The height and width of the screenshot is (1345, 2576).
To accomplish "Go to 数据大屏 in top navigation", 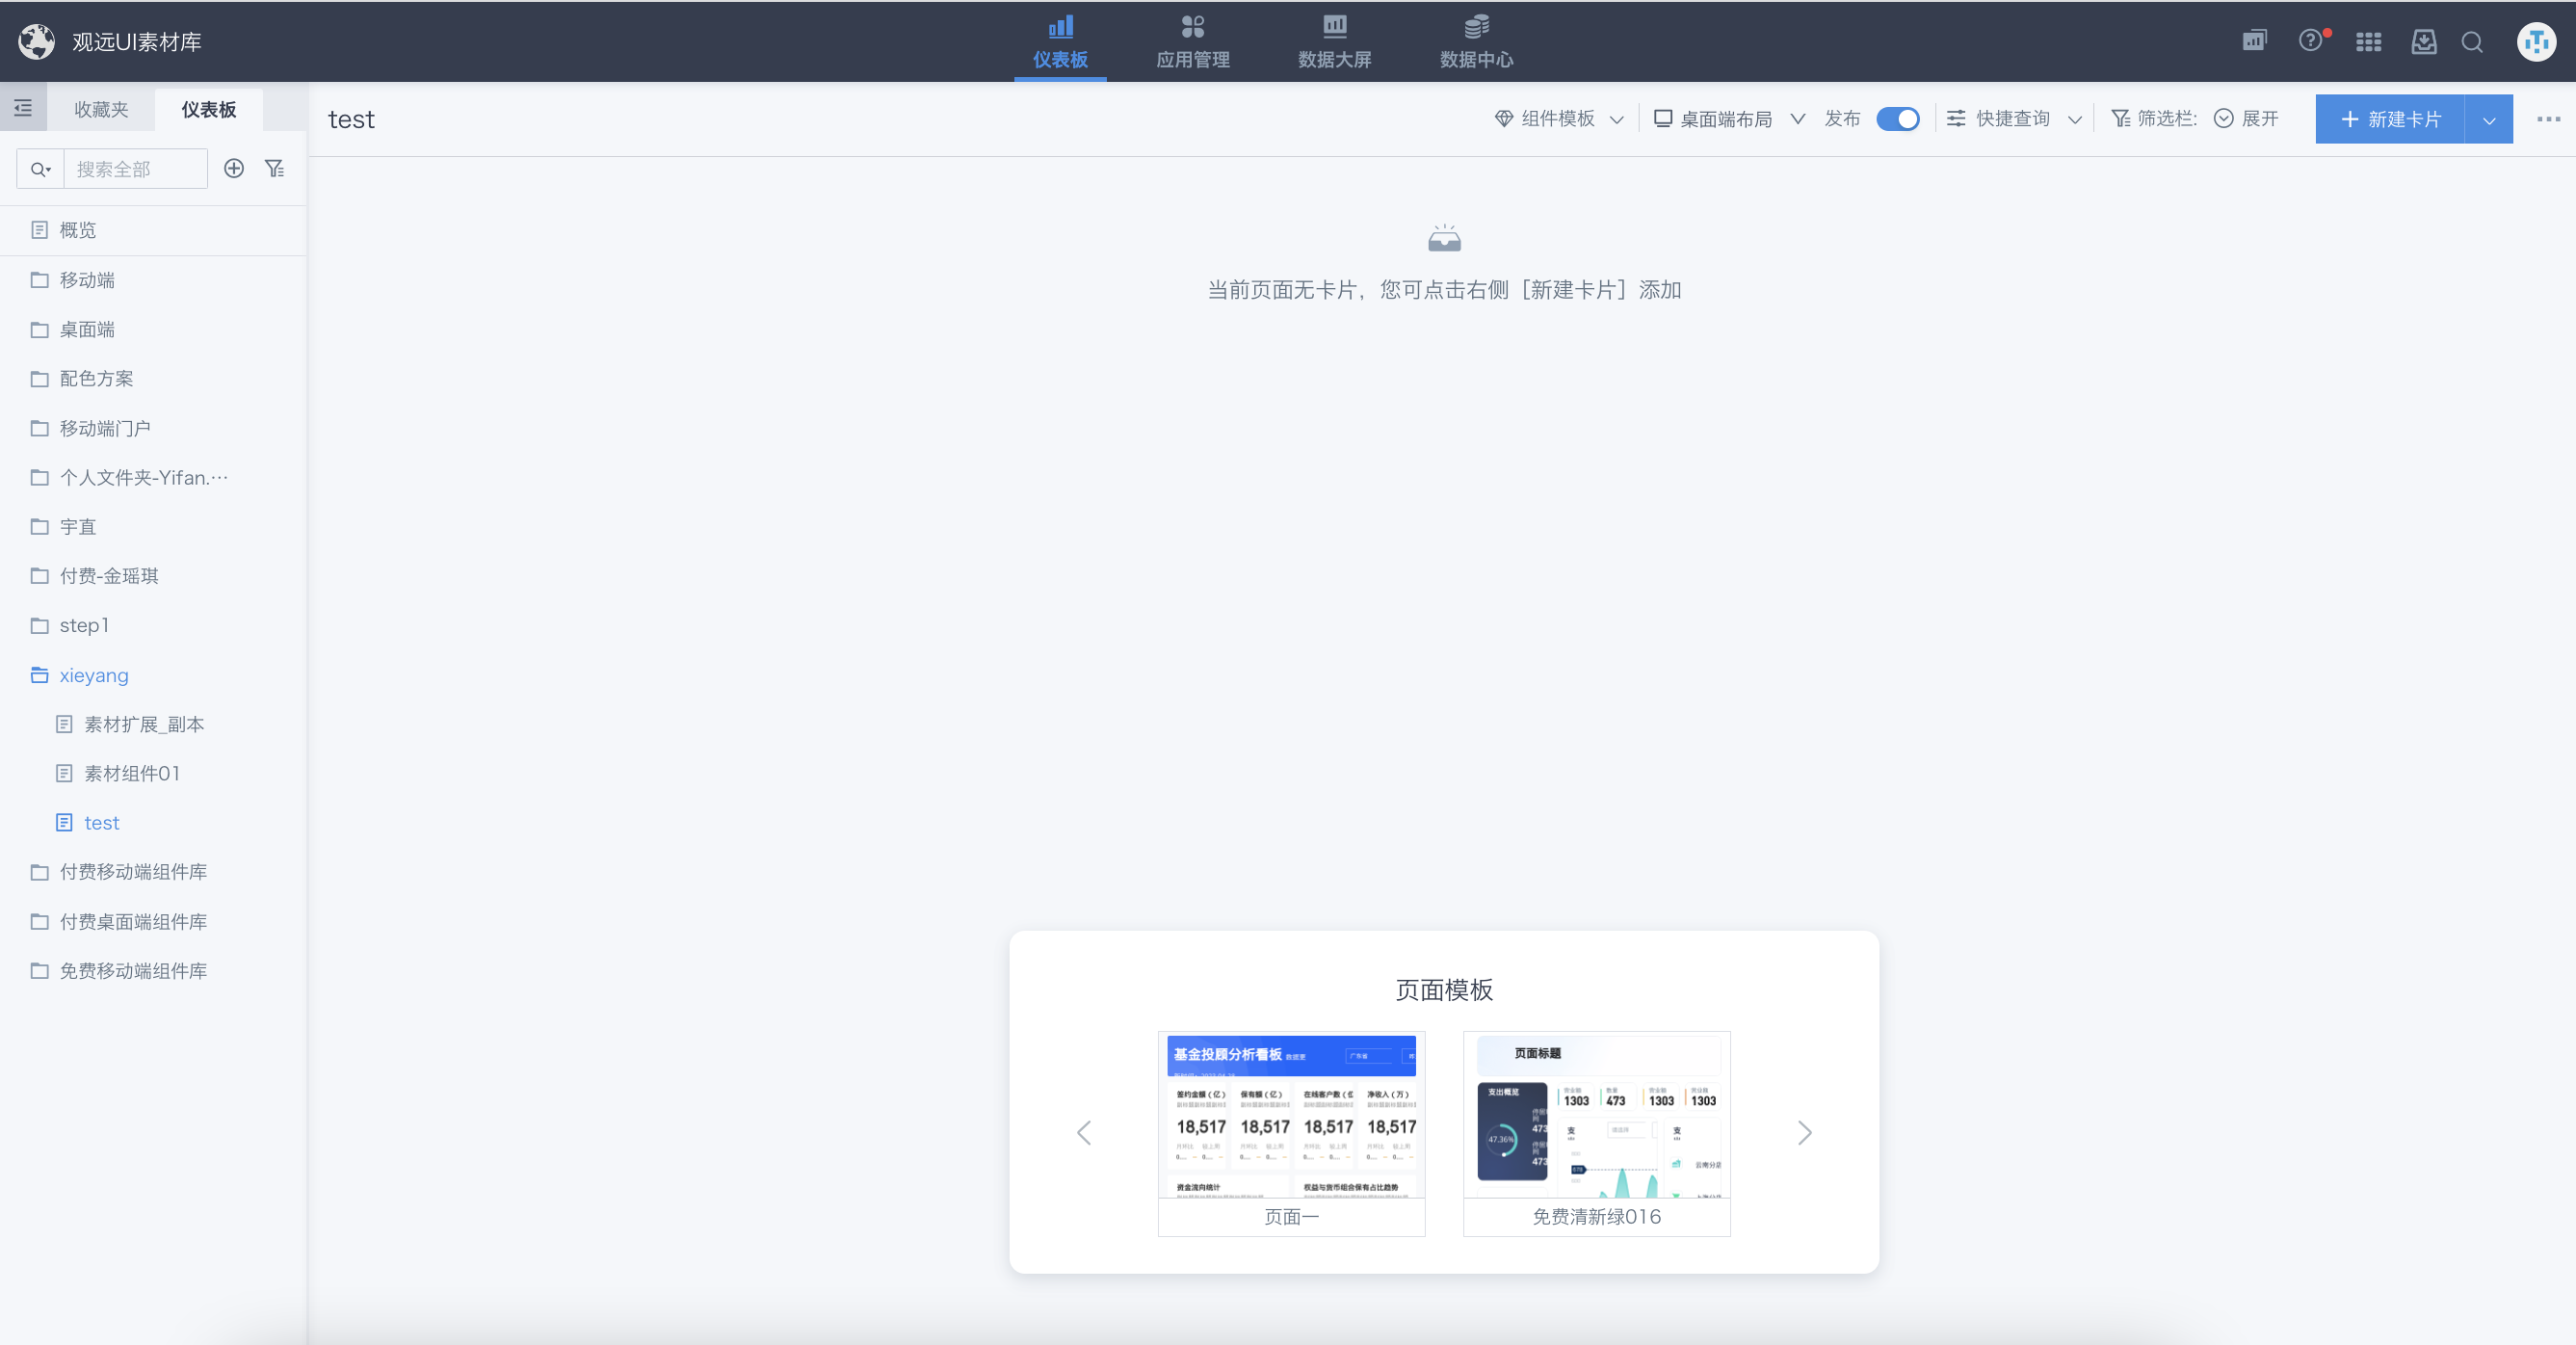I will click(x=1334, y=41).
